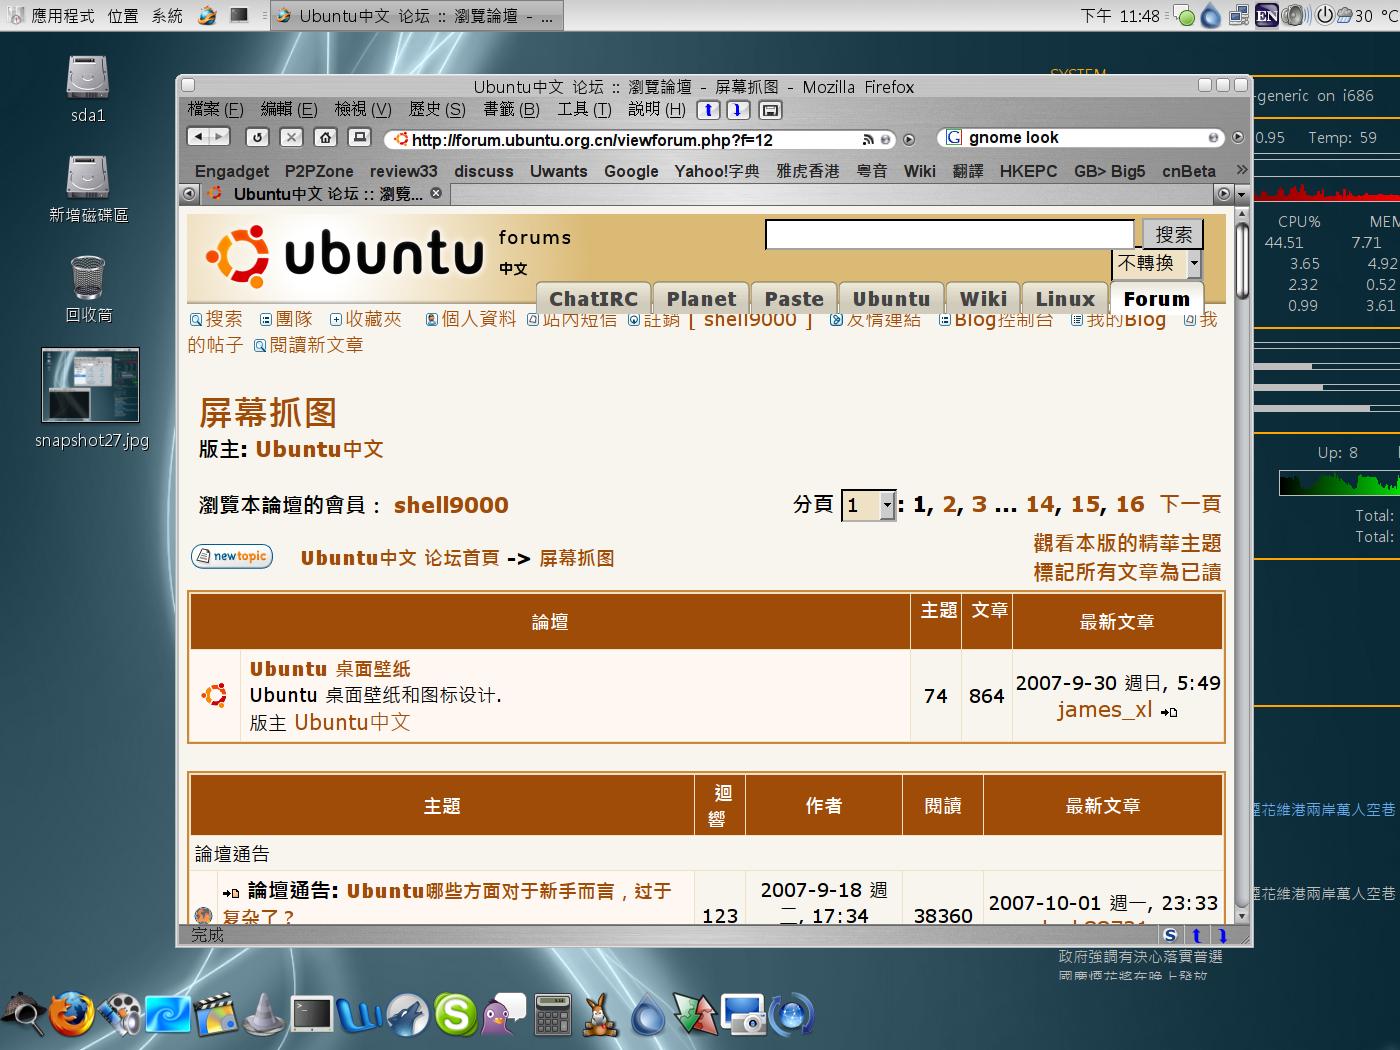Open snapshot27.jpg thumbnail on desktop
The height and width of the screenshot is (1050, 1400).
[x=91, y=386]
